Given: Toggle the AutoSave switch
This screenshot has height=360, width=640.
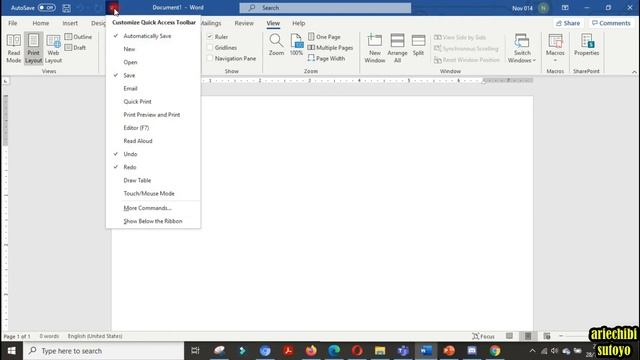Looking at the screenshot, I should pos(47,8).
